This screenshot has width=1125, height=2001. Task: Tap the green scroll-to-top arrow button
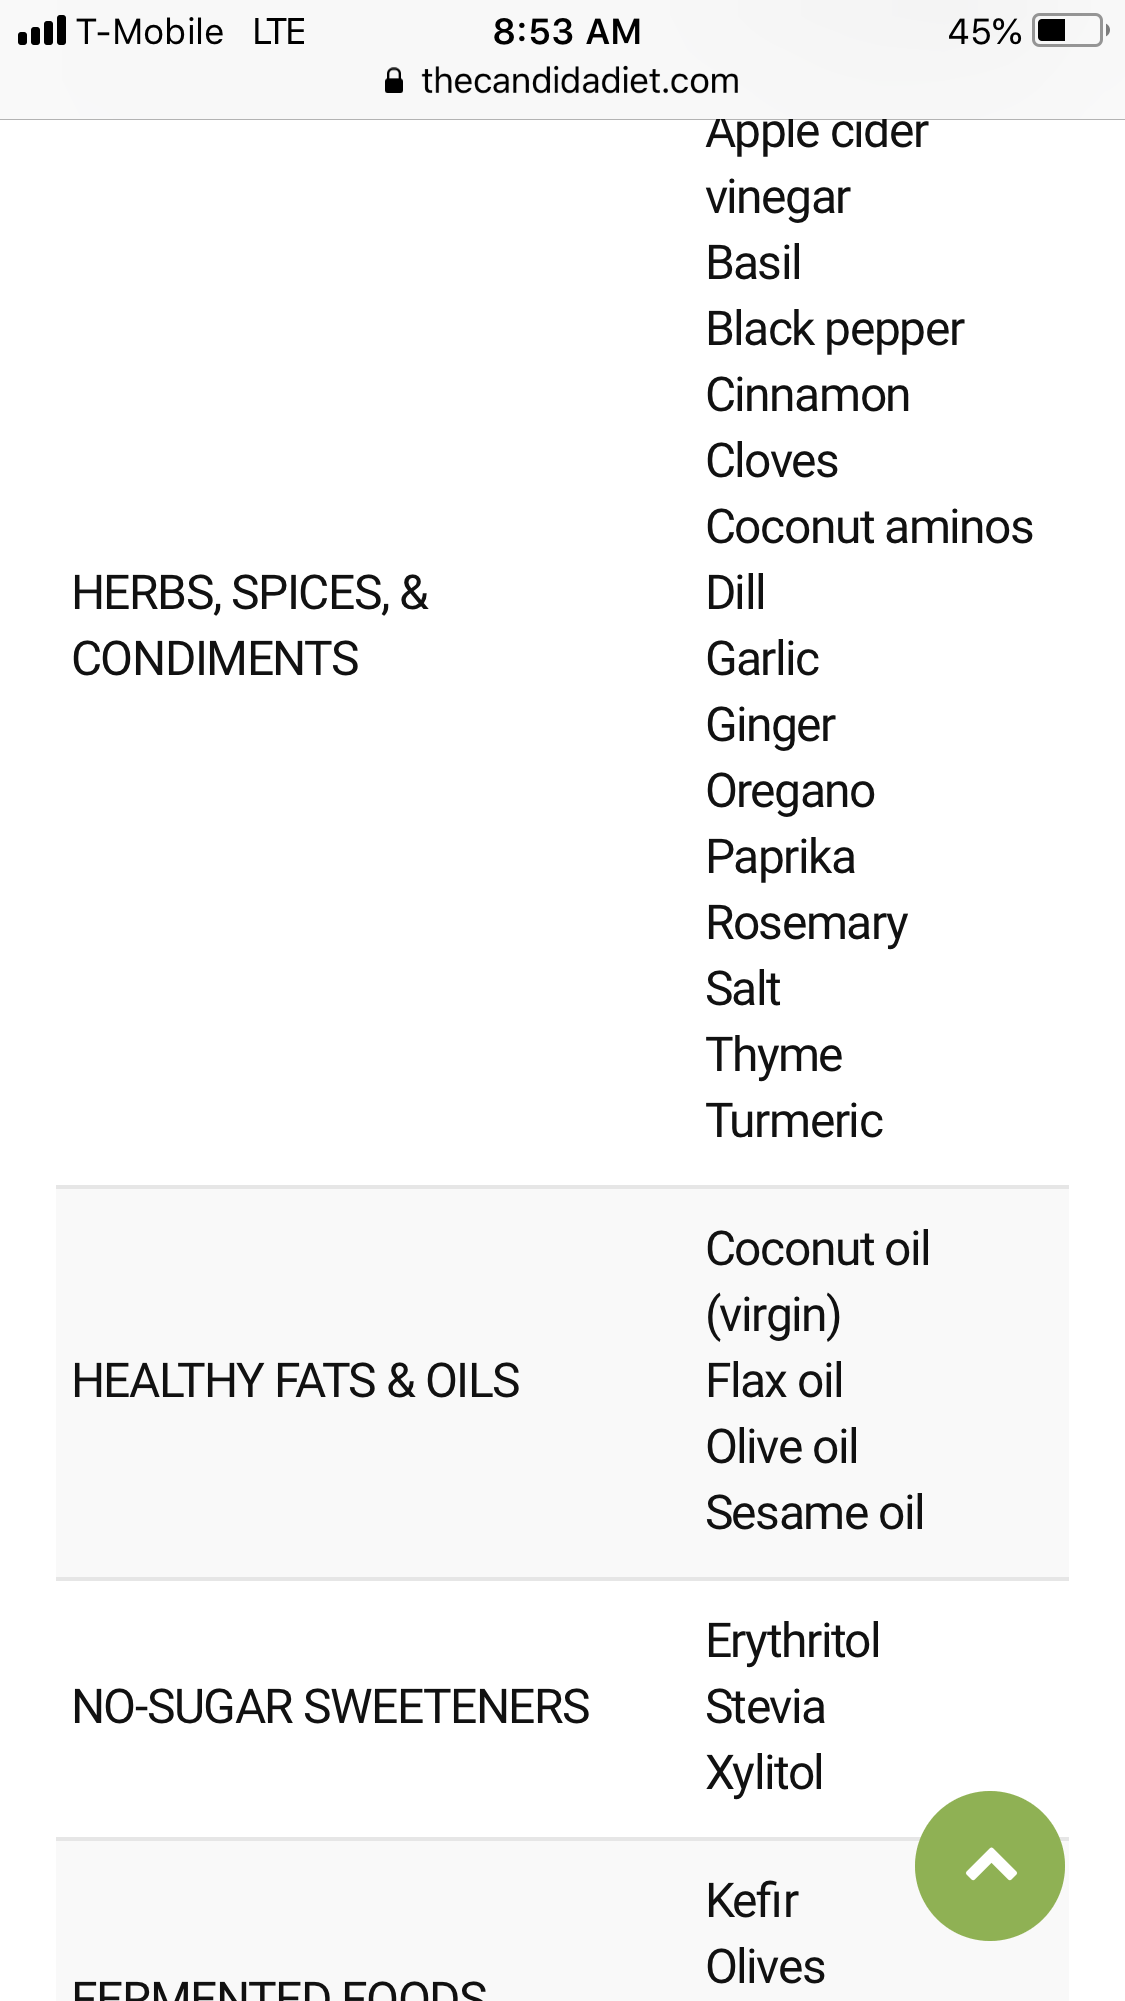click(x=989, y=1865)
